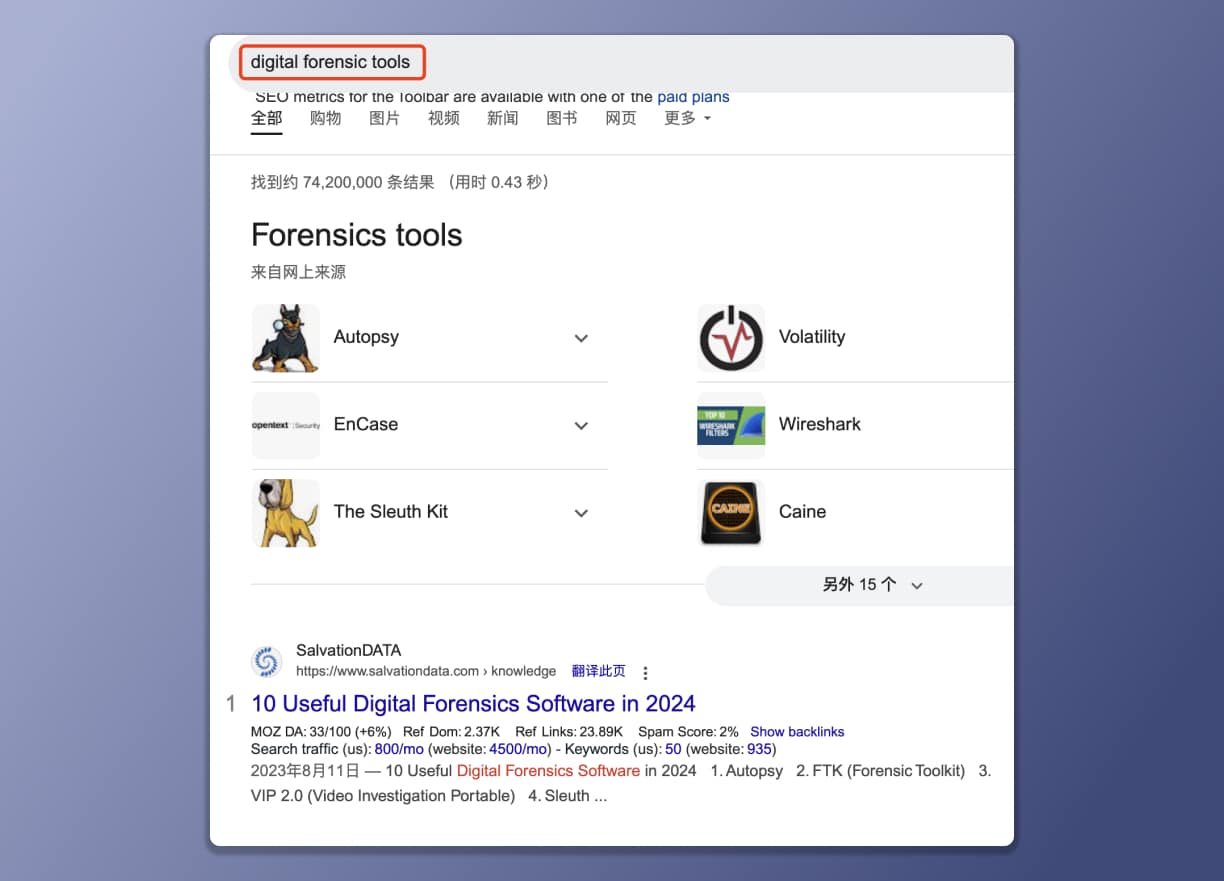The image size is (1224, 881).
Task: Click the EnCase tool name
Action: 366,424
